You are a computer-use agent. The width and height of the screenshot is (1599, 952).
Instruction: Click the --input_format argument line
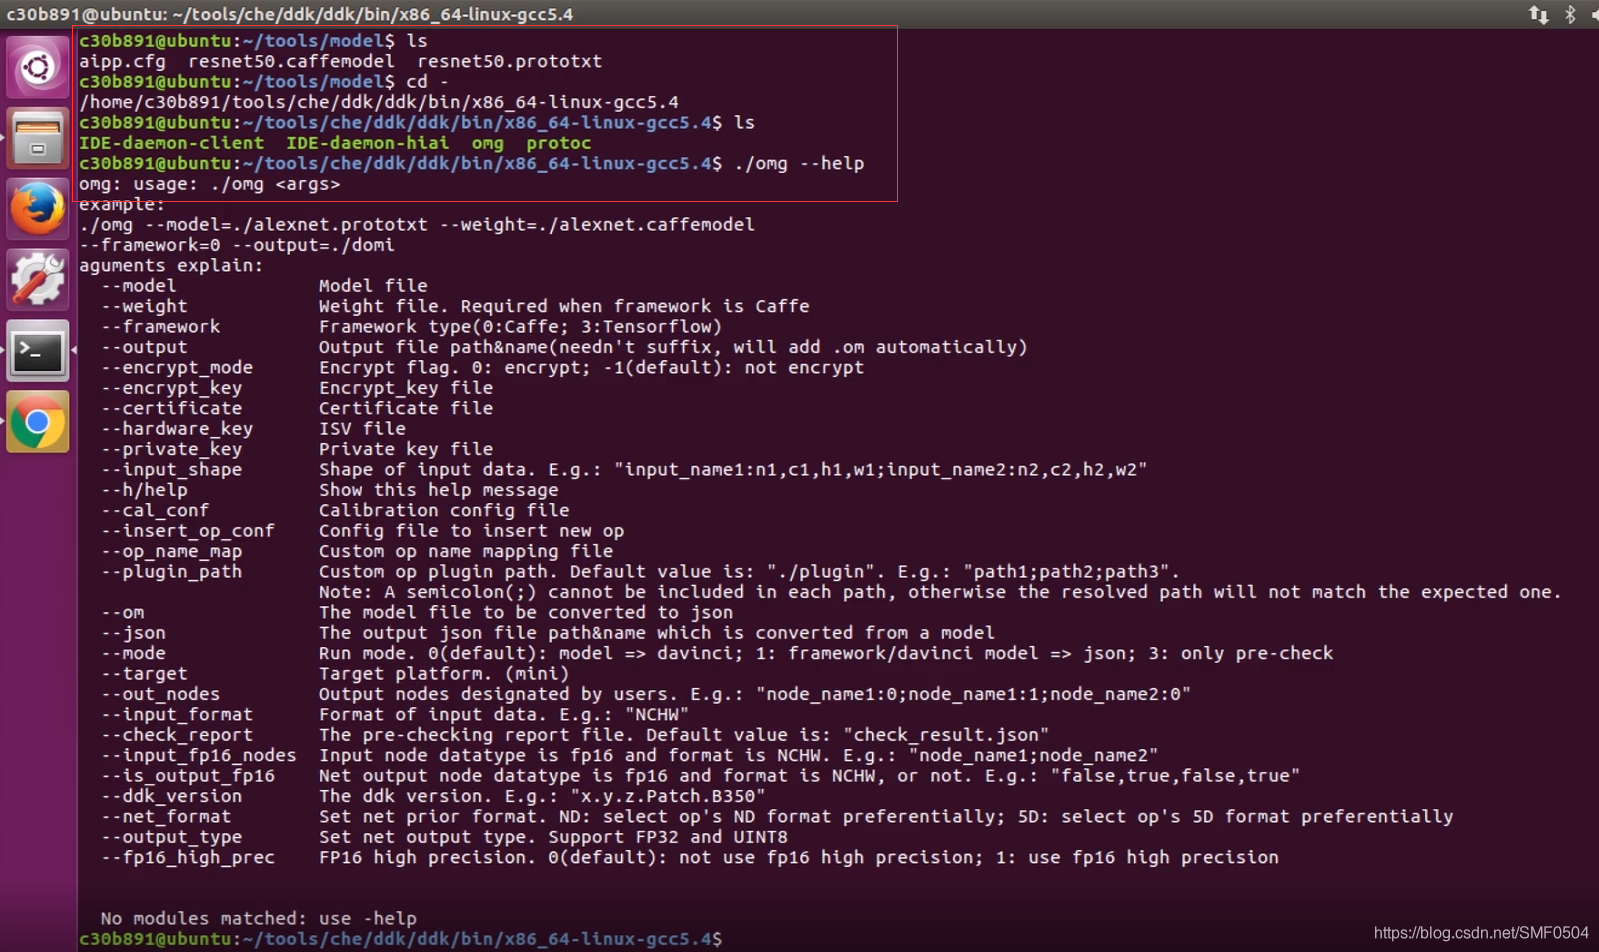(x=395, y=714)
